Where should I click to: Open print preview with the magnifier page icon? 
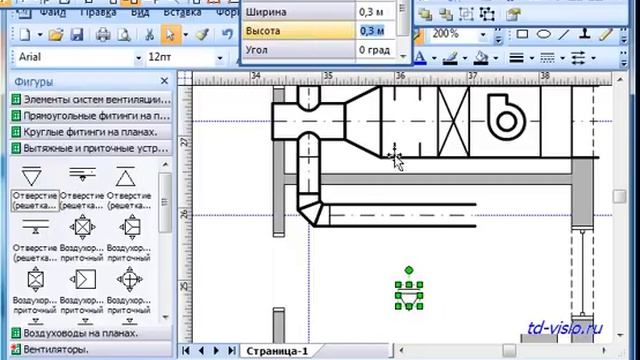point(124,35)
